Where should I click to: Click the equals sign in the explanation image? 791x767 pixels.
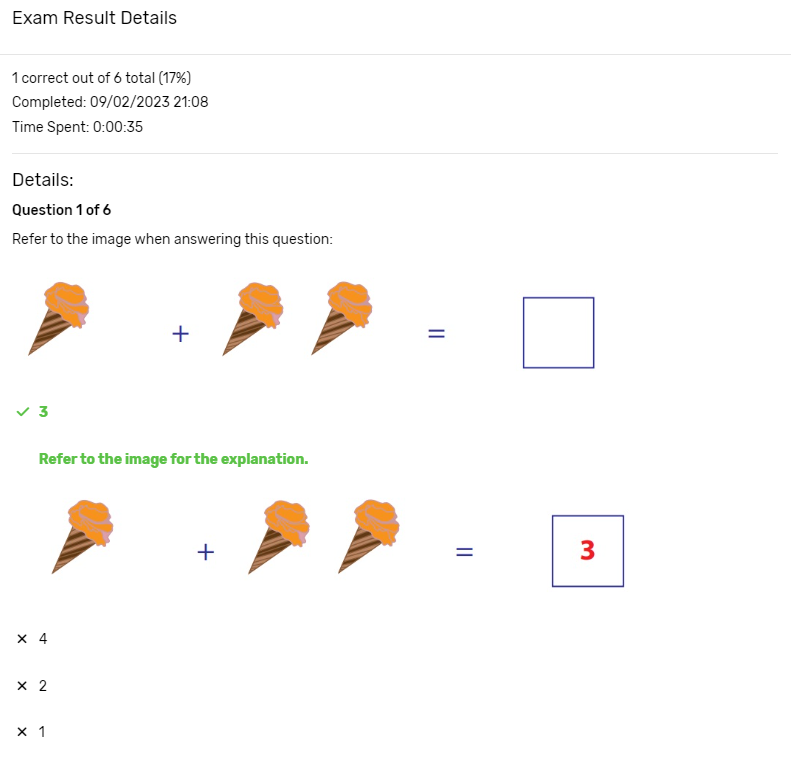465,552
